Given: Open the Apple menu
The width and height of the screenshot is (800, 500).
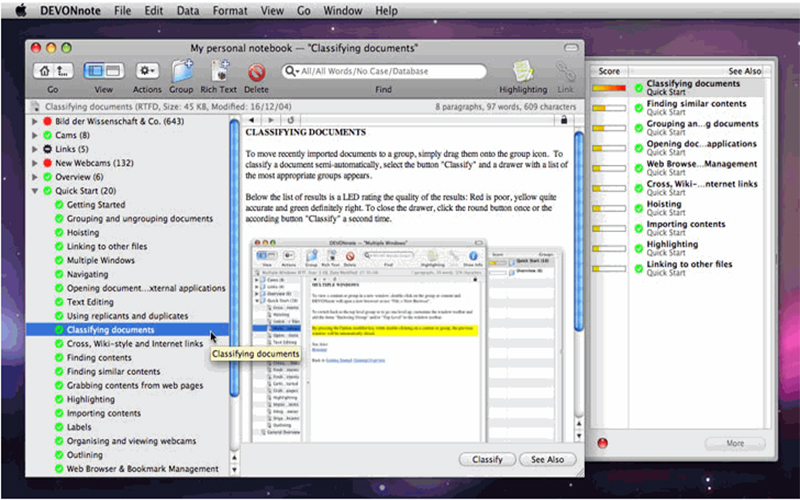Looking at the screenshot, I should pyautogui.click(x=21, y=10).
